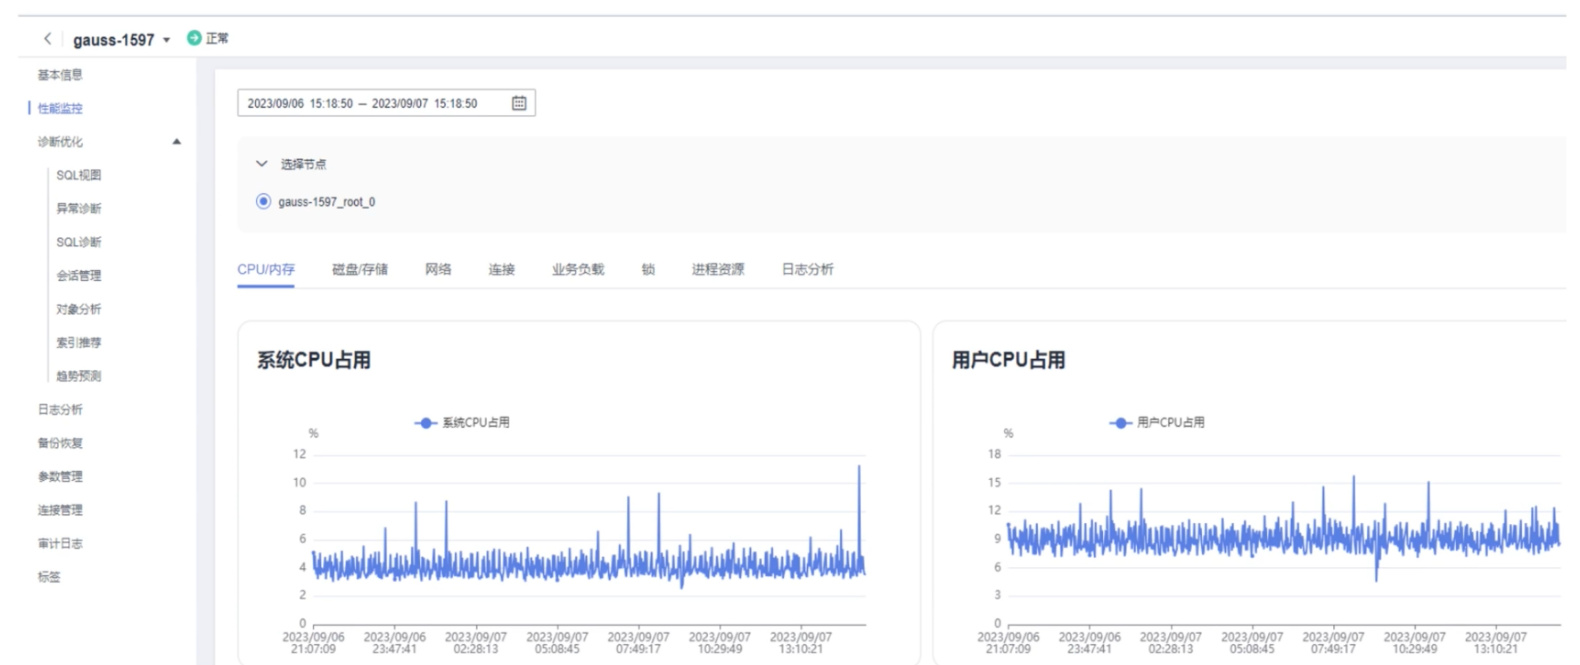Switch to the CPU/内存 tab
This screenshot has height=665, width=1580.
pos(266,269)
